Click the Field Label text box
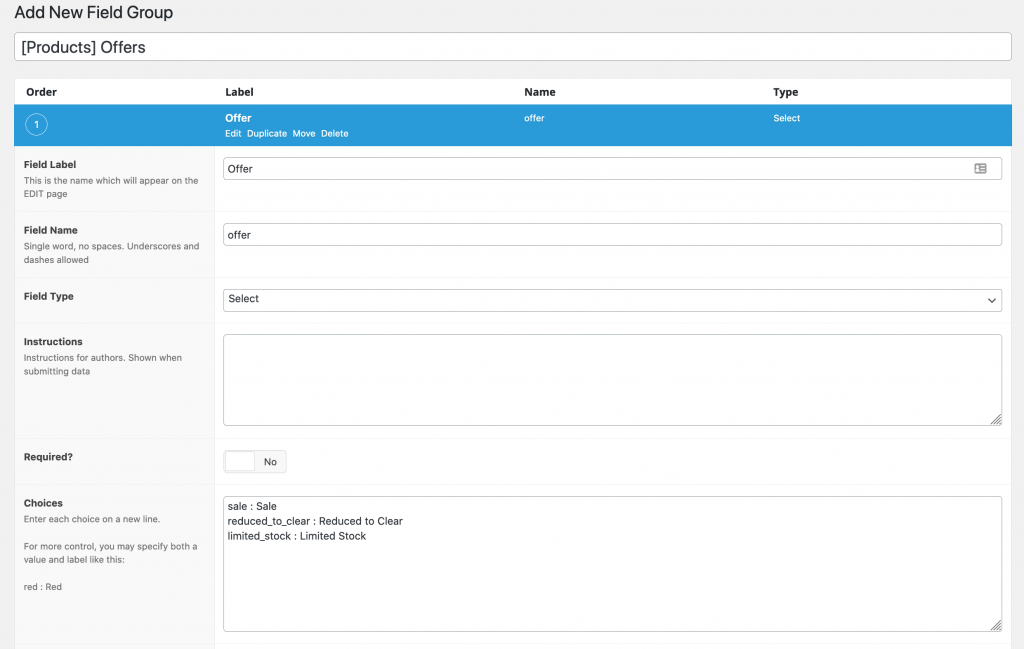The image size is (1024, 649). click(x=595, y=169)
